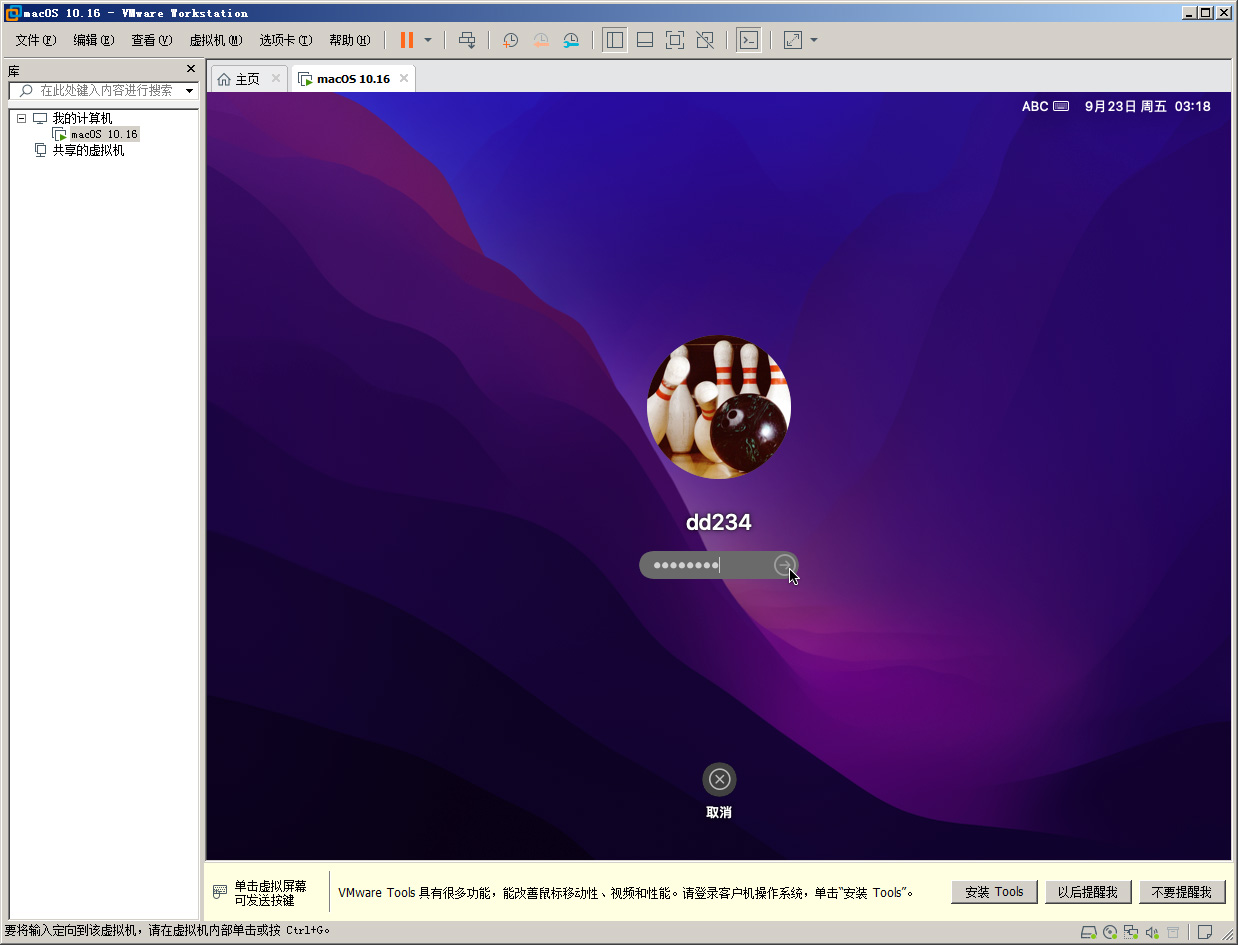
Task: Click the greyed-out box icon in status bar
Action: (1173, 932)
